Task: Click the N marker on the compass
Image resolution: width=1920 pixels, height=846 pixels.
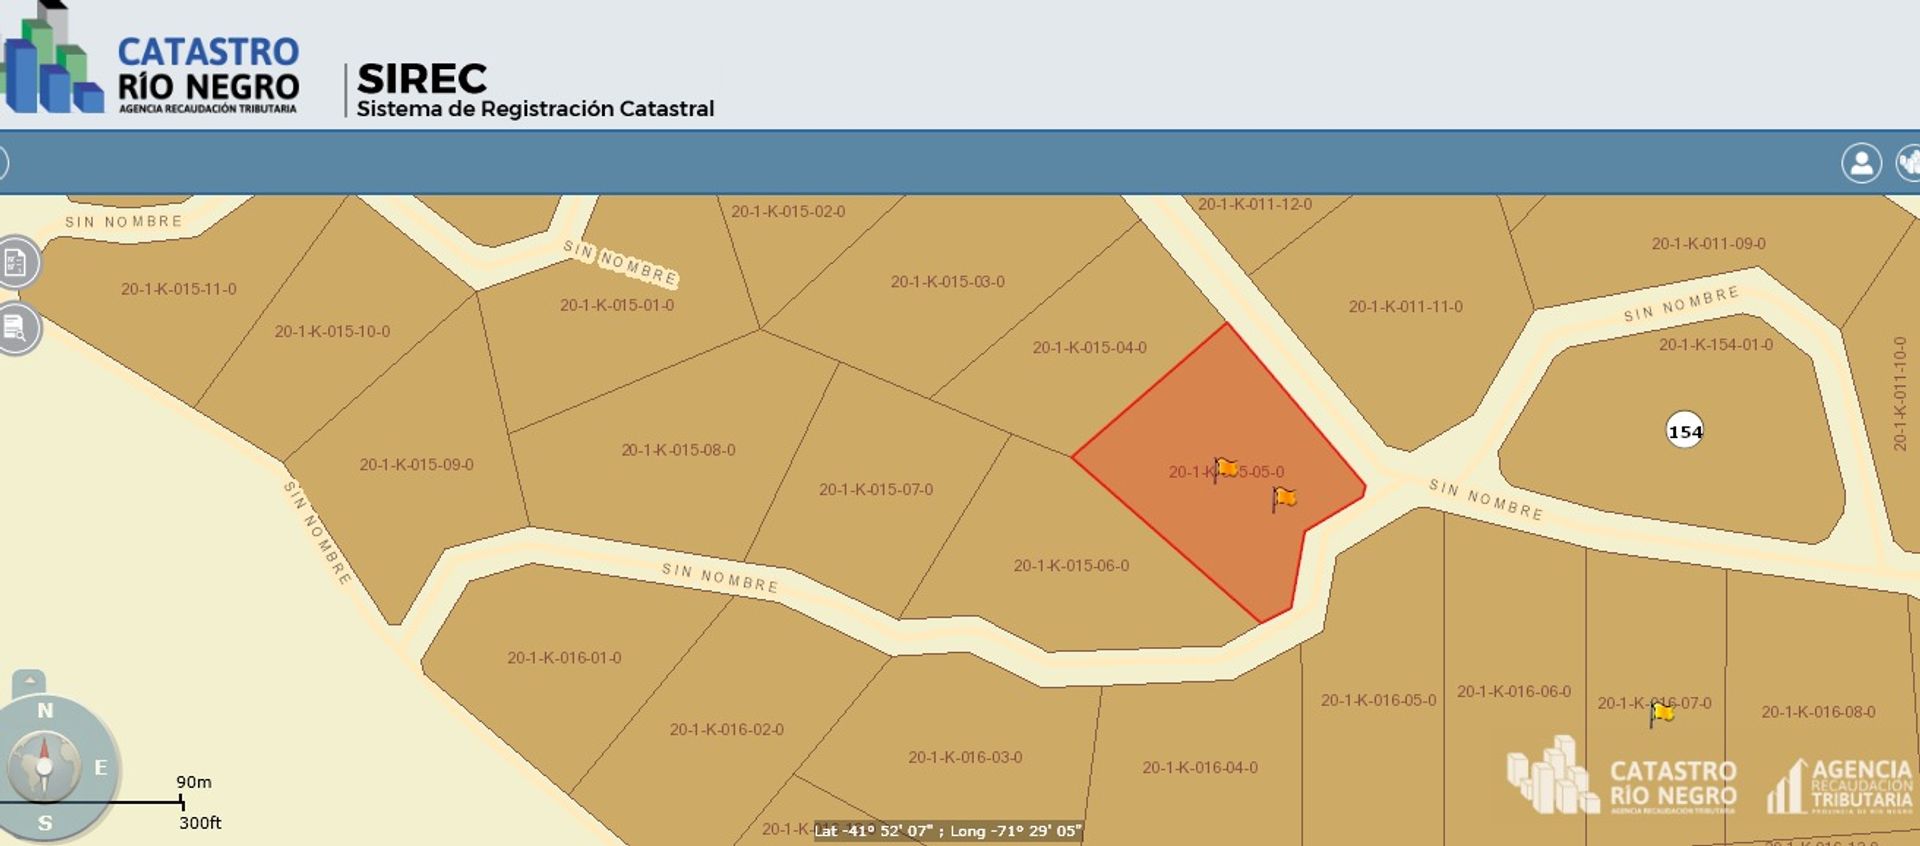Action: (x=45, y=711)
